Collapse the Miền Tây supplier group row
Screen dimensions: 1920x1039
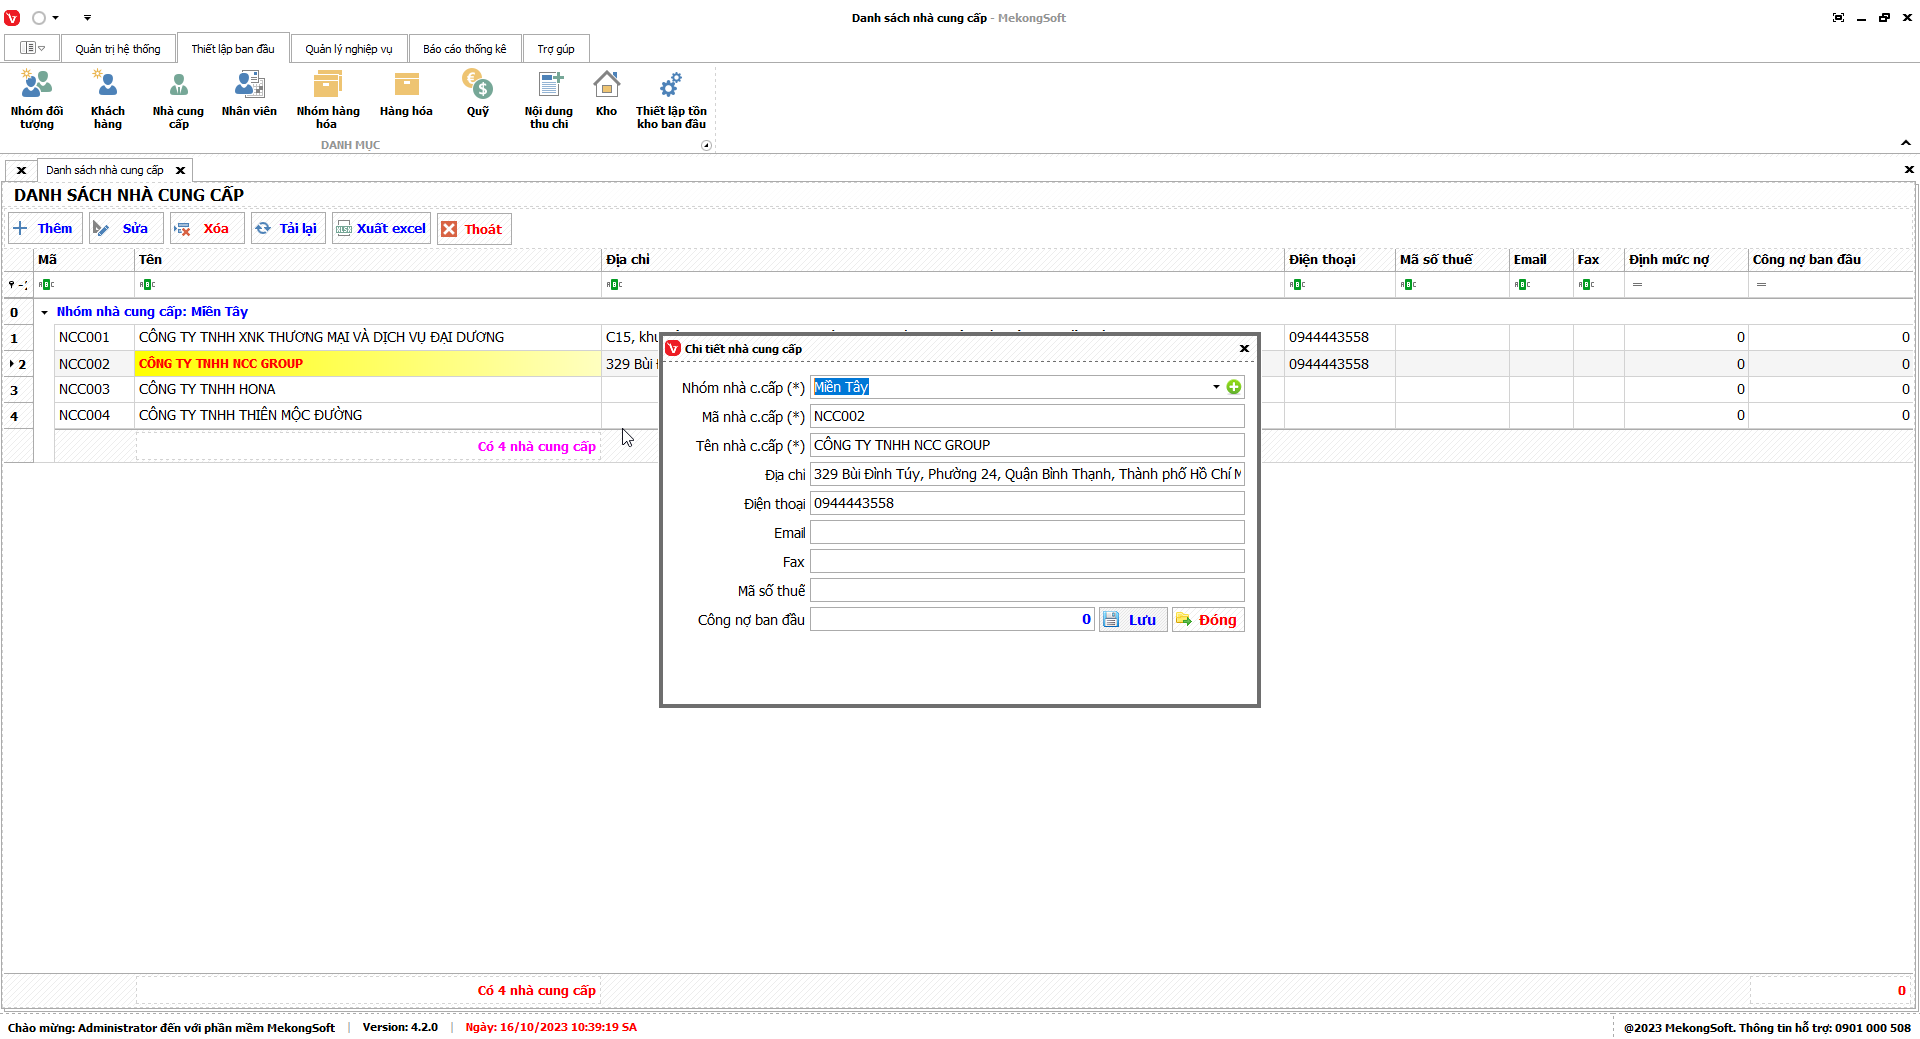tap(44, 312)
